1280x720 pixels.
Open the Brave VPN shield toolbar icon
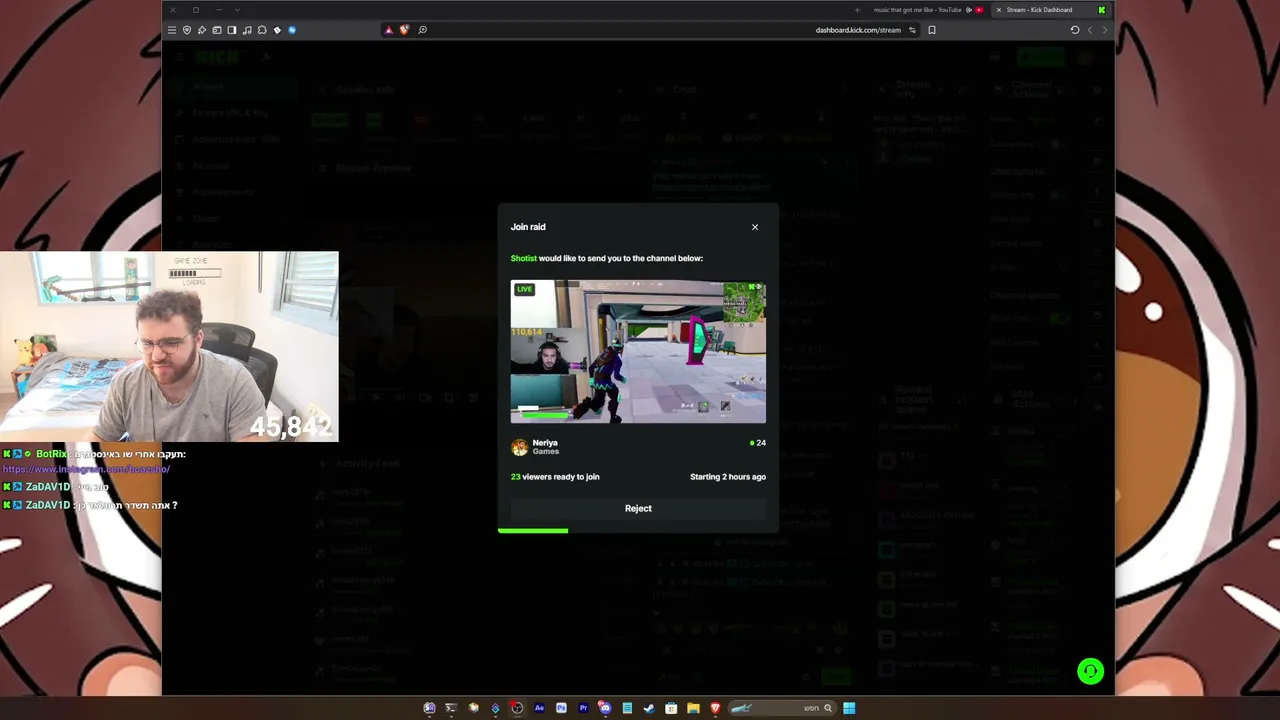click(x=187, y=30)
